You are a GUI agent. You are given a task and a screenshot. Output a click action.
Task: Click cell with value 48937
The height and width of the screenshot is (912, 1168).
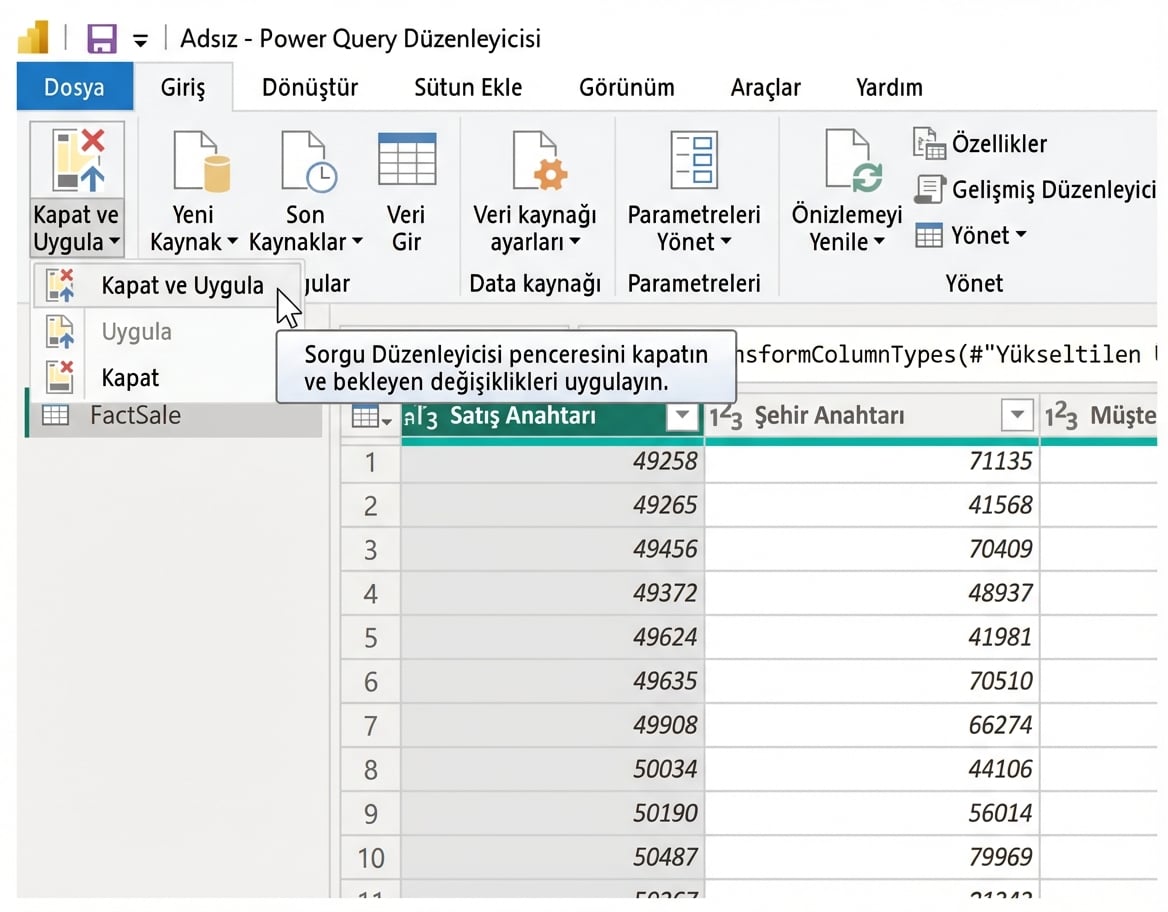coord(872,594)
